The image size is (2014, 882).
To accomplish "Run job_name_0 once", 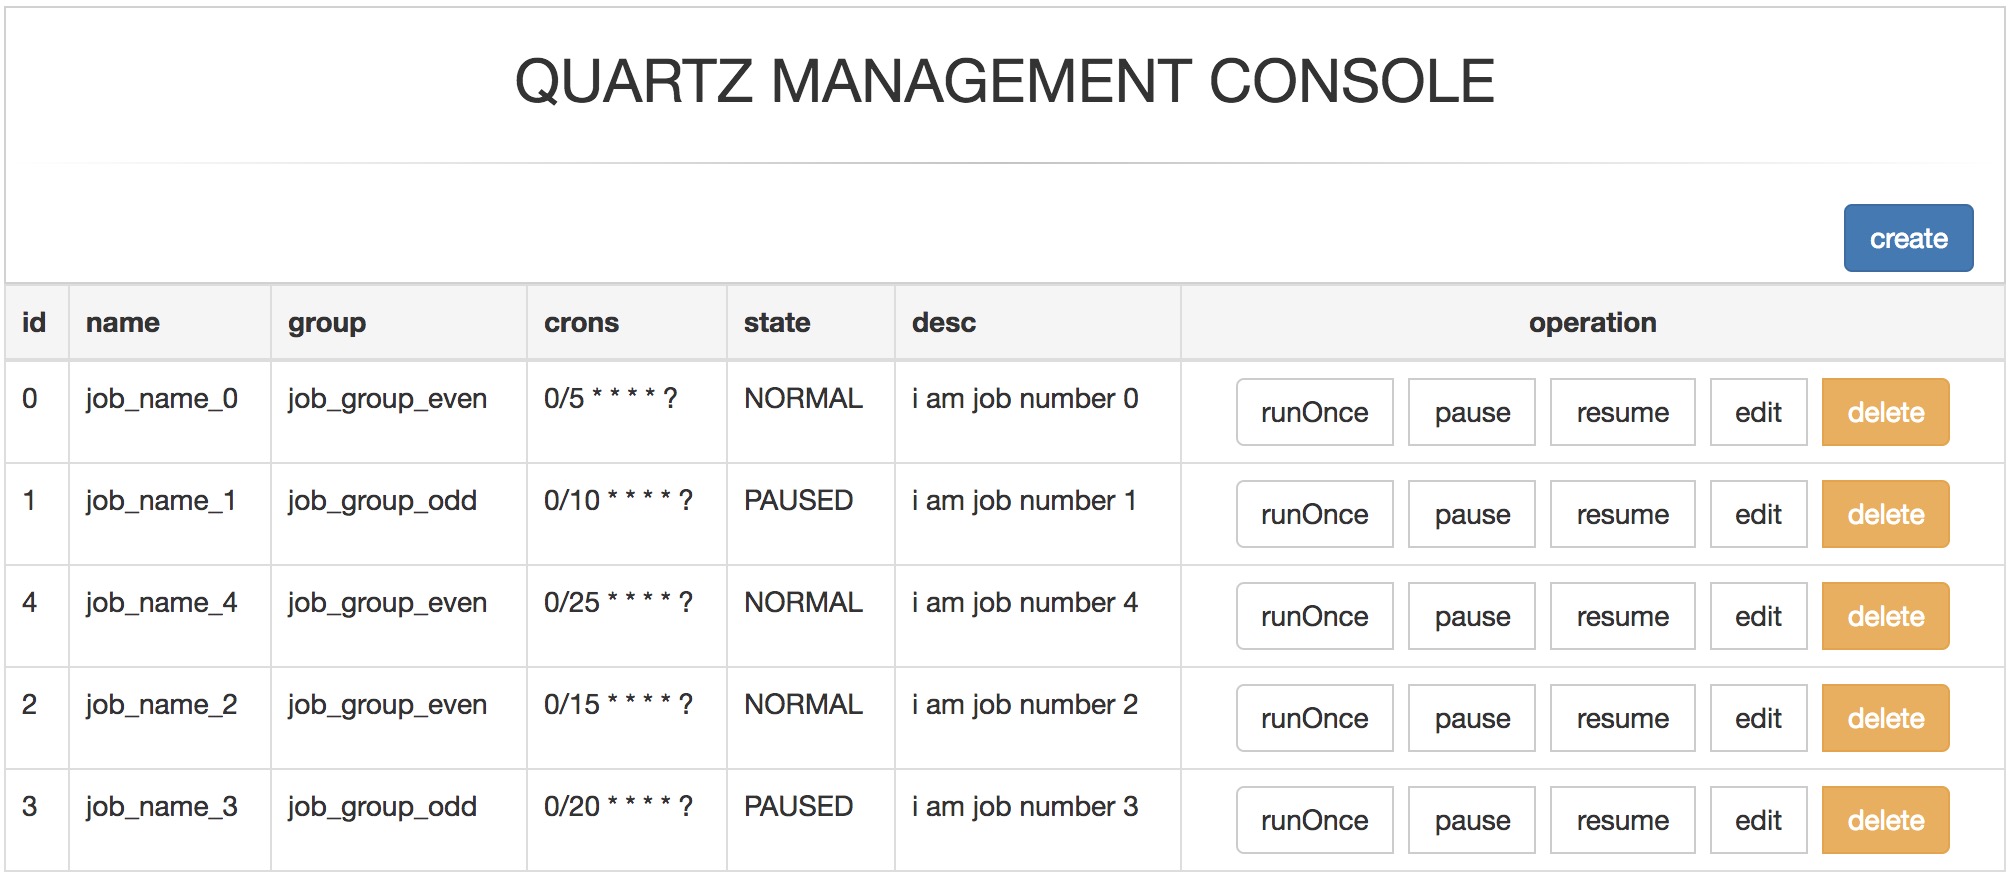I will tap(1314, 412).
